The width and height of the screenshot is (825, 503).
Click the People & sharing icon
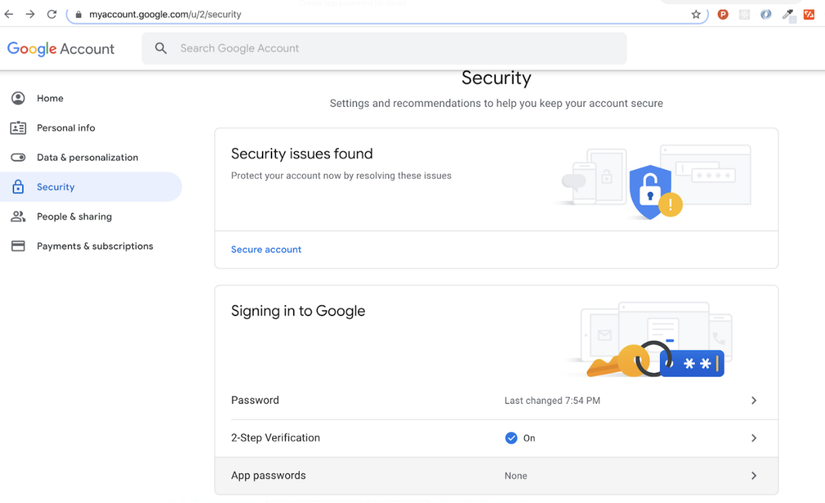18,216
